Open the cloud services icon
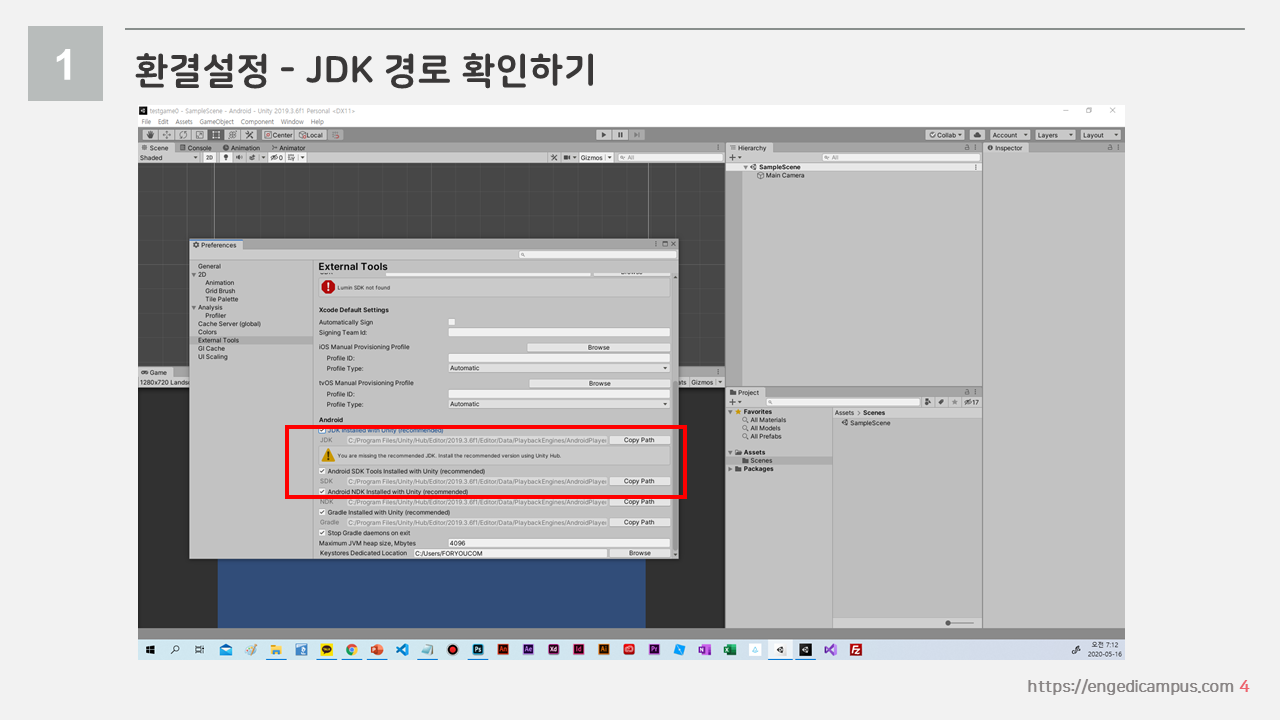This screenshot has width=1280, height=720. pos(977,135)
